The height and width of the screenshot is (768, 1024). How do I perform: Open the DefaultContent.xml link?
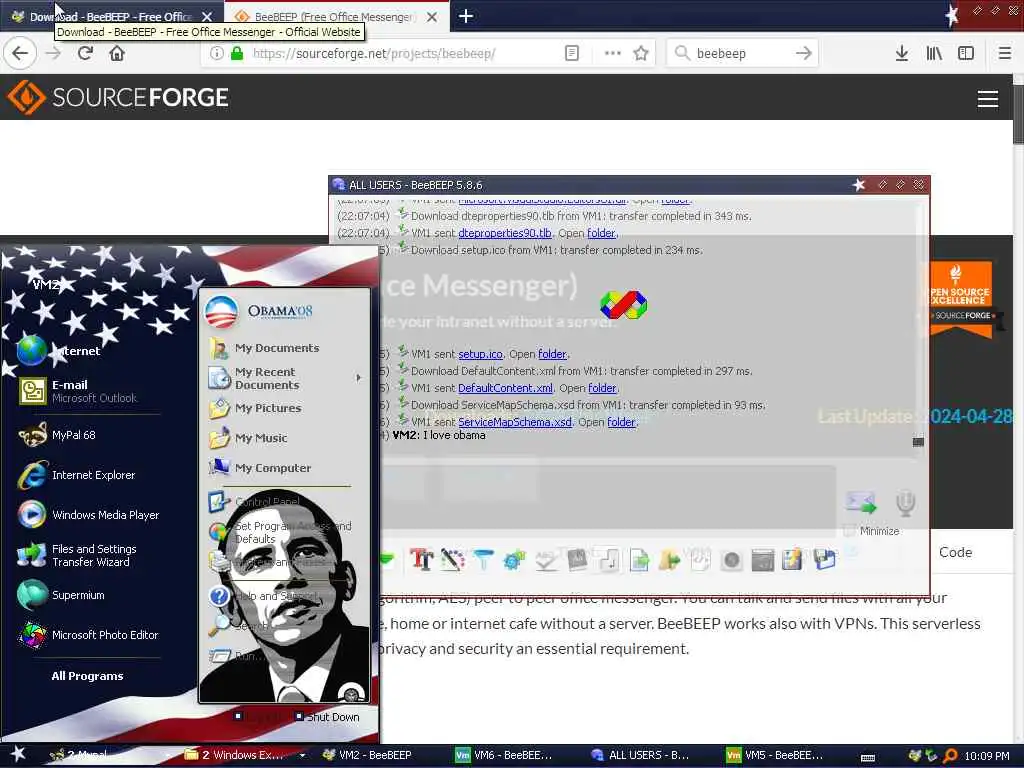(x=505, y=388)
